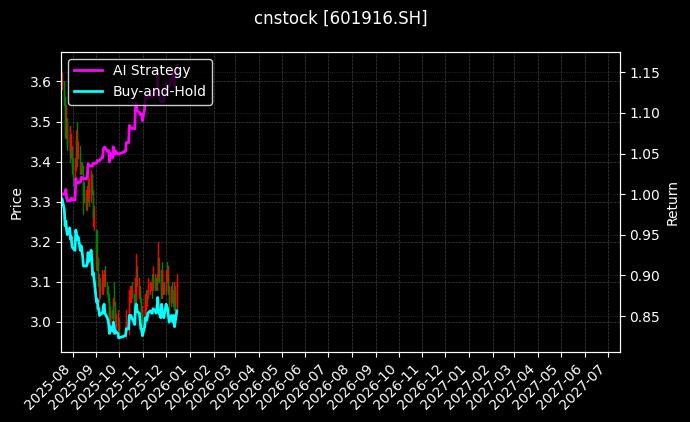
Task: Select the Buy-and-Hold legend label
Action: 159,91
